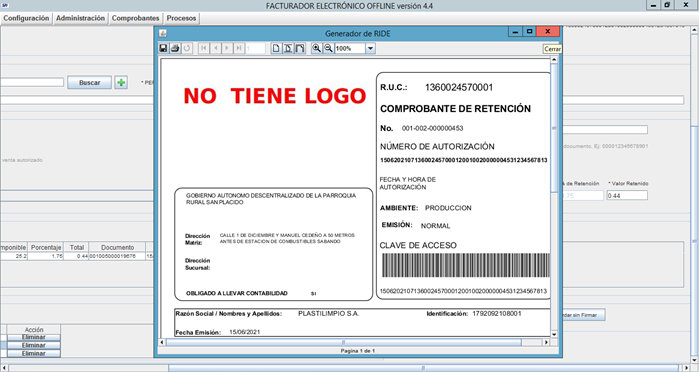Expand the 100% zoom level dropdown

370,48
